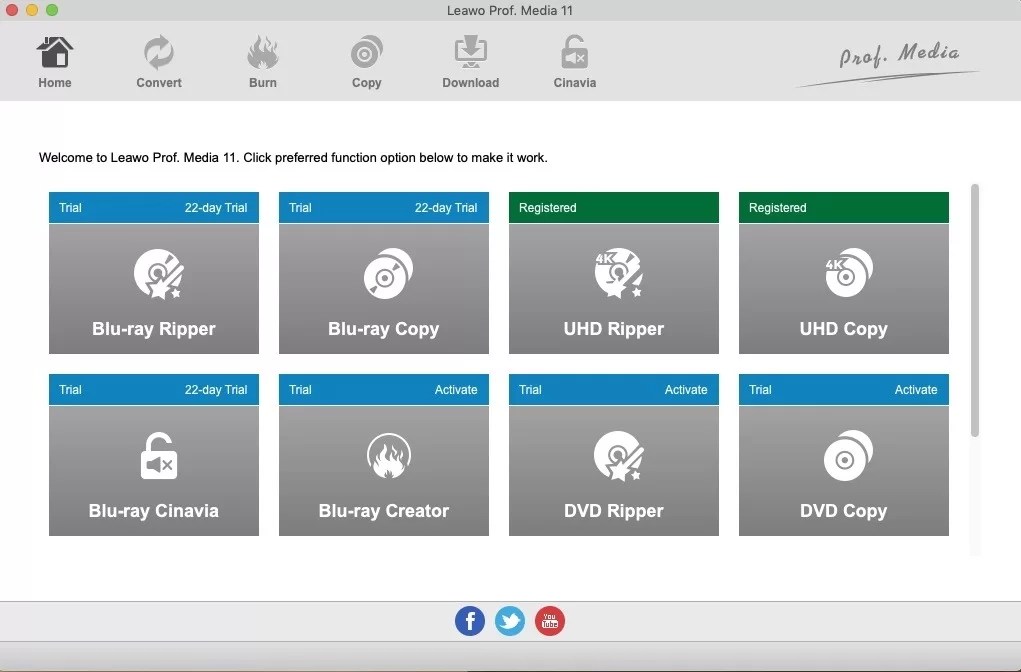Select the Home icon

[55, 60]
